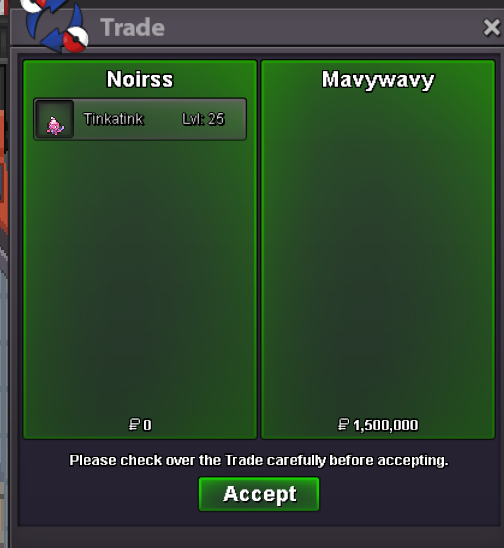This screenshot has width=504, height=548.
Task: Select the Tinkatink Lvl 25 entry
Action: pos(140,119)
